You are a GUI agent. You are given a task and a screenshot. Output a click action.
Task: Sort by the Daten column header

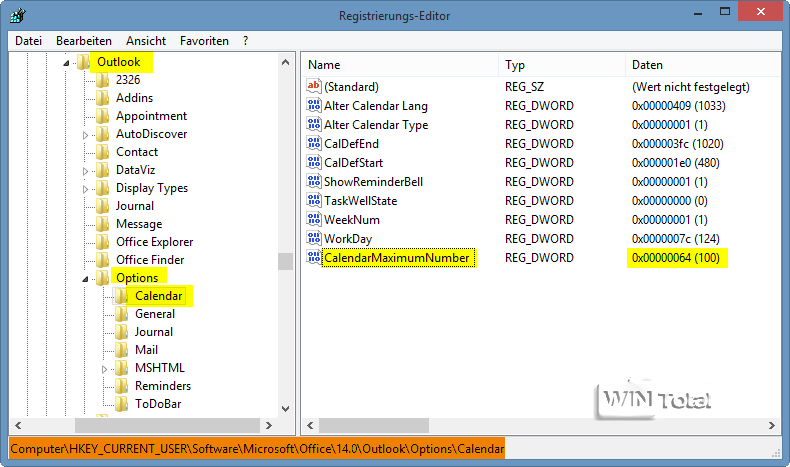pos(703,65)
